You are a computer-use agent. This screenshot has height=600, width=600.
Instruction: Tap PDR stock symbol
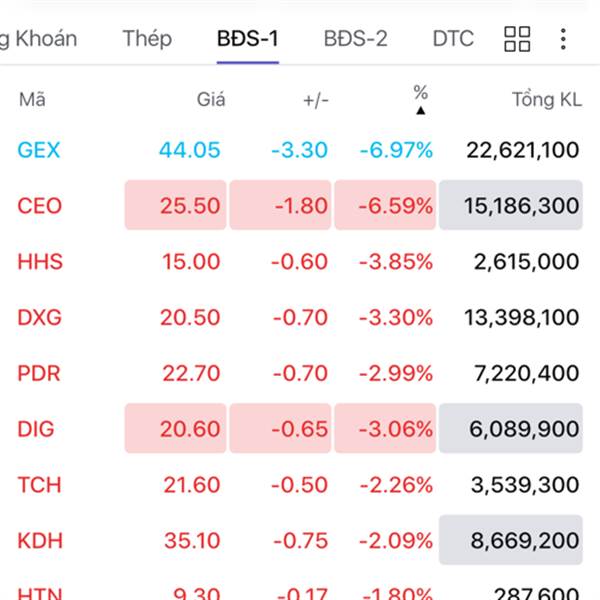(x=39, y=374)
